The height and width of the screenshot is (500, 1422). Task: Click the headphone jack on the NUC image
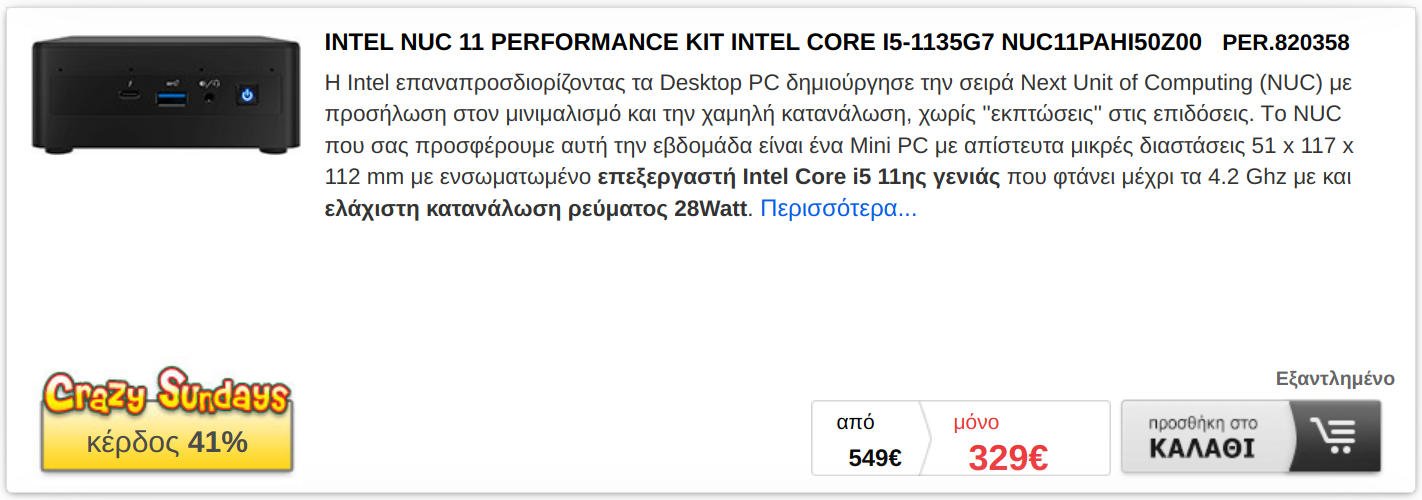click(209, 97)
